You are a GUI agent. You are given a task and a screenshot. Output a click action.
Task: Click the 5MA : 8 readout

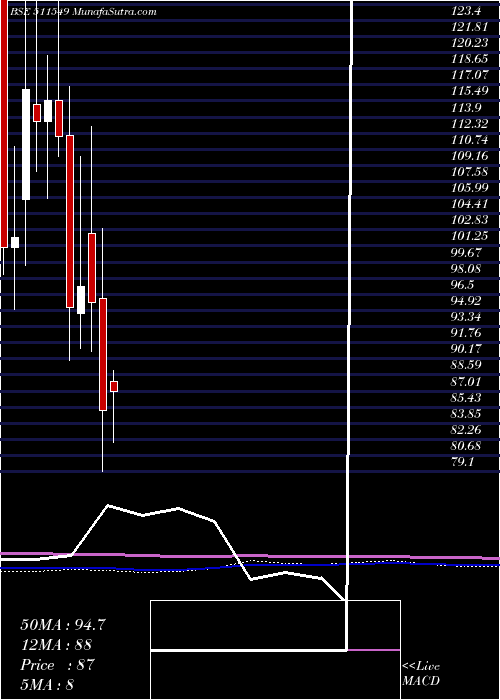coord(47,685)
